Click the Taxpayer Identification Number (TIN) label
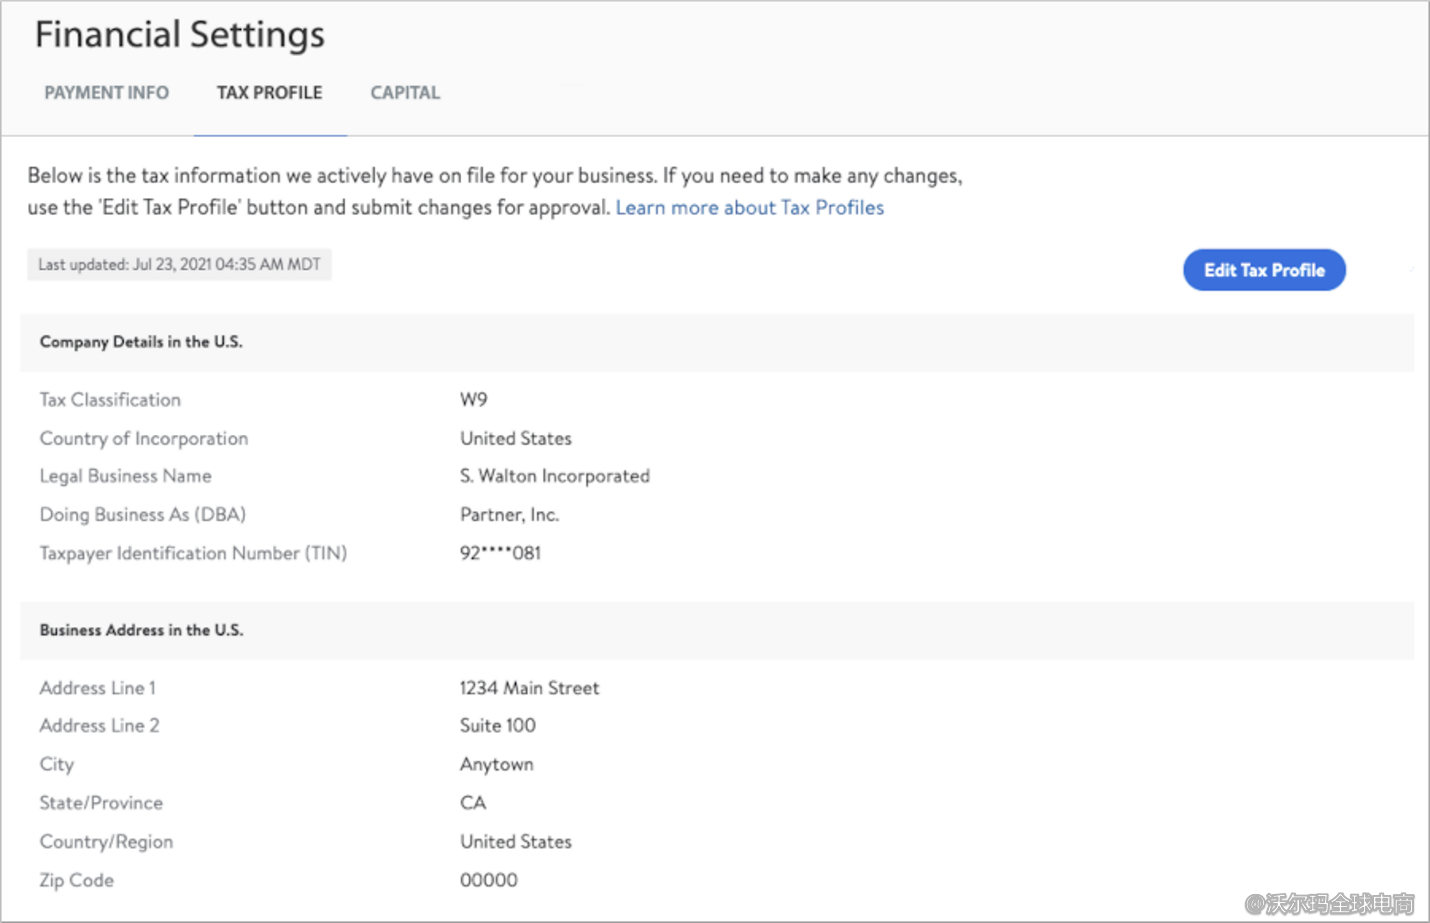This screenshot has width=1430, height=923. click(x=193, y=553)
